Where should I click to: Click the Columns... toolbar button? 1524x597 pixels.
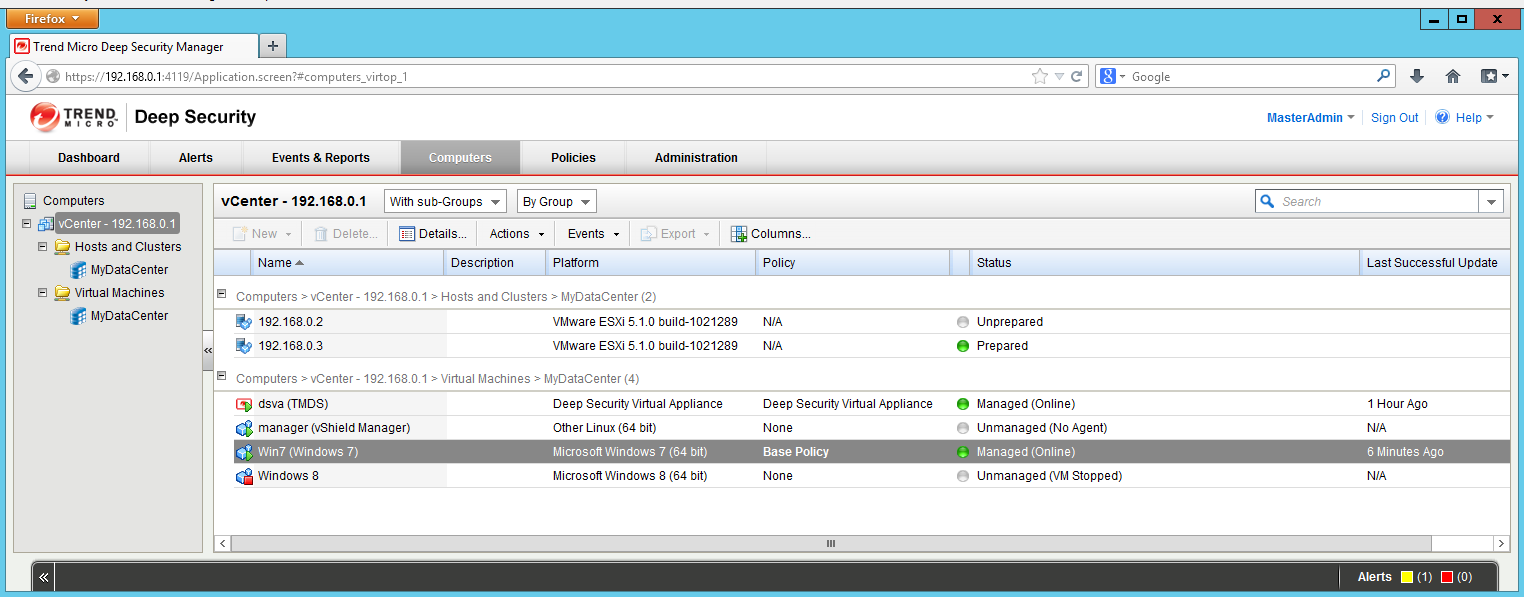click(771, 234)
